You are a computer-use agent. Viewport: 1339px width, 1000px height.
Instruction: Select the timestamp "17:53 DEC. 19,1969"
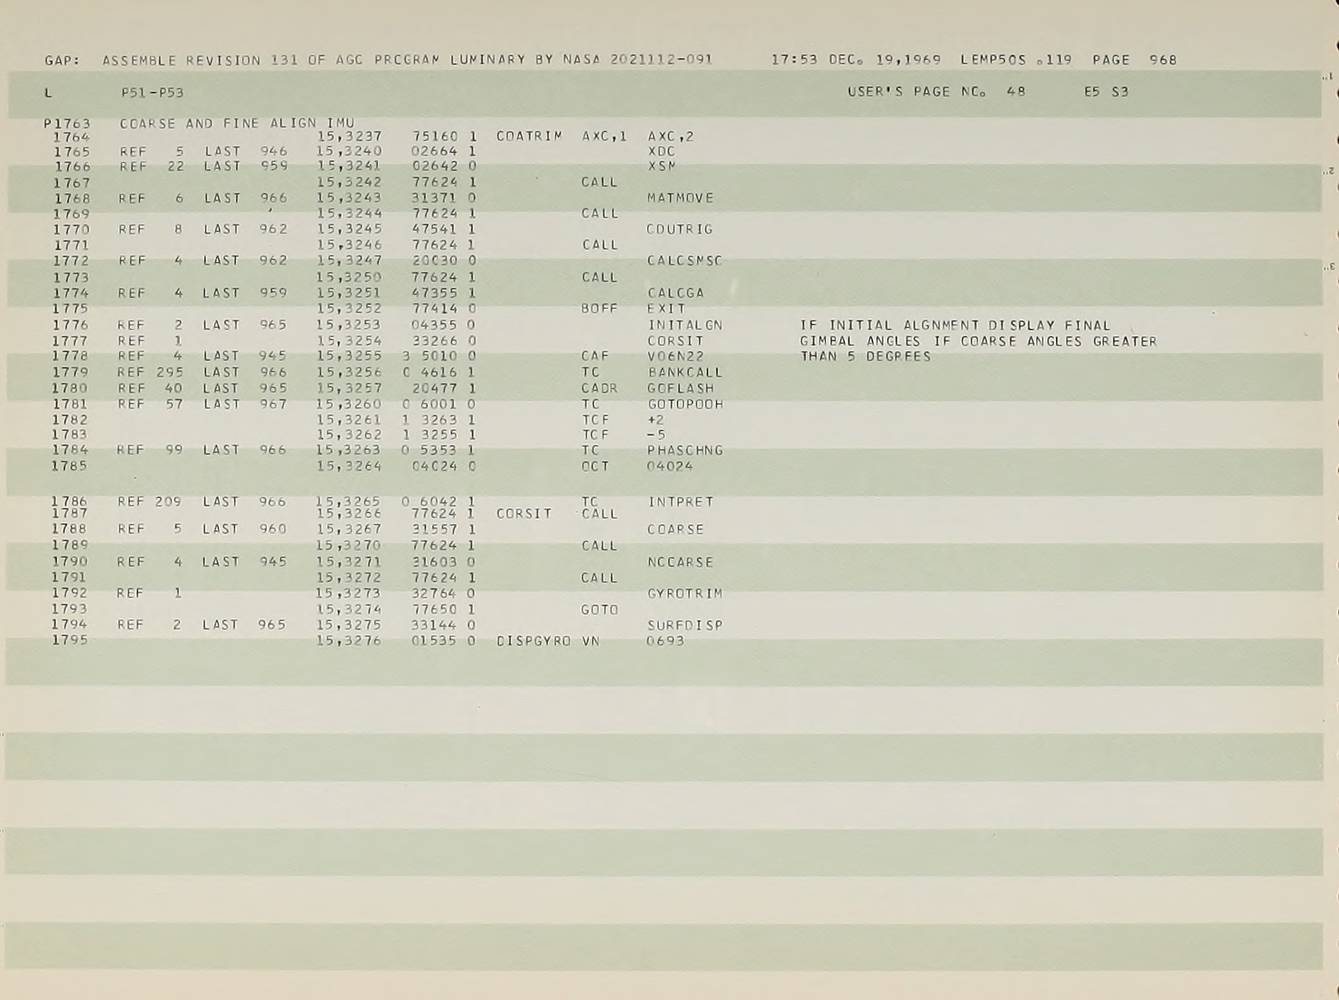click(856, 60)
